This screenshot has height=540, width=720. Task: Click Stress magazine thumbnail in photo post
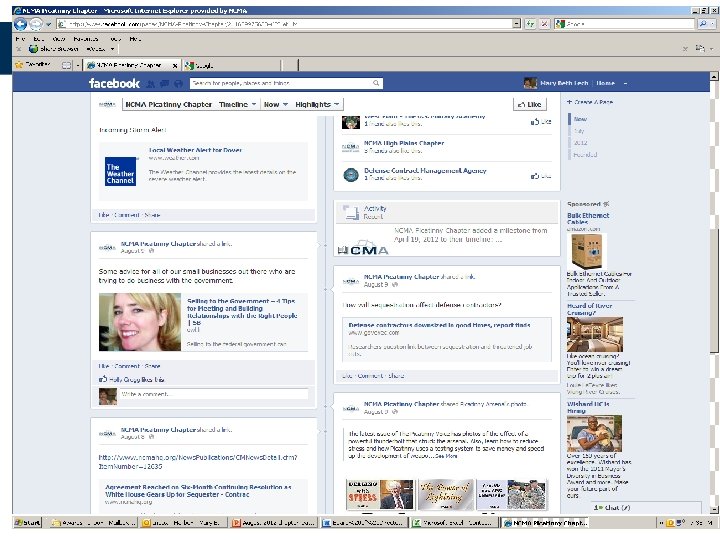[380, 495]
